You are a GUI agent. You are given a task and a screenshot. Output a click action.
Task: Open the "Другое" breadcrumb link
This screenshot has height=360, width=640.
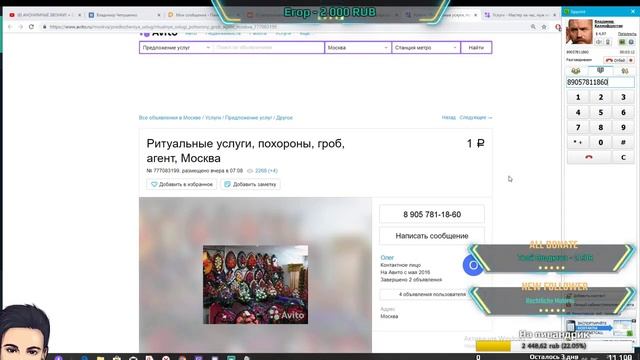pos(284,118)
